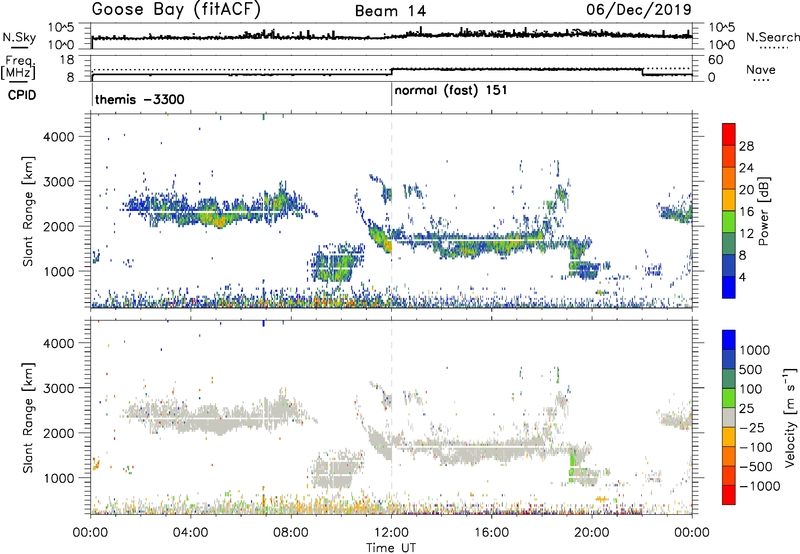Click the 'Beam 14' label
The height and width of the screenshot is (554, 800).
point(390,11)
